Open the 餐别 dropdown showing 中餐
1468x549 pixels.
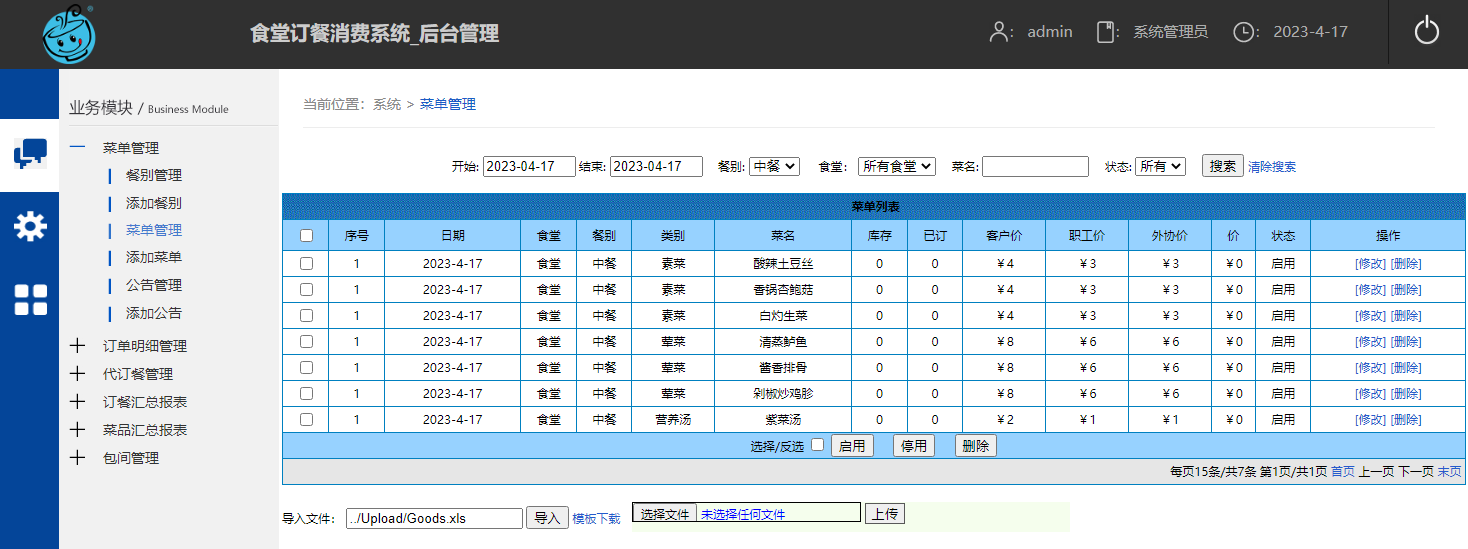point(774,166)
